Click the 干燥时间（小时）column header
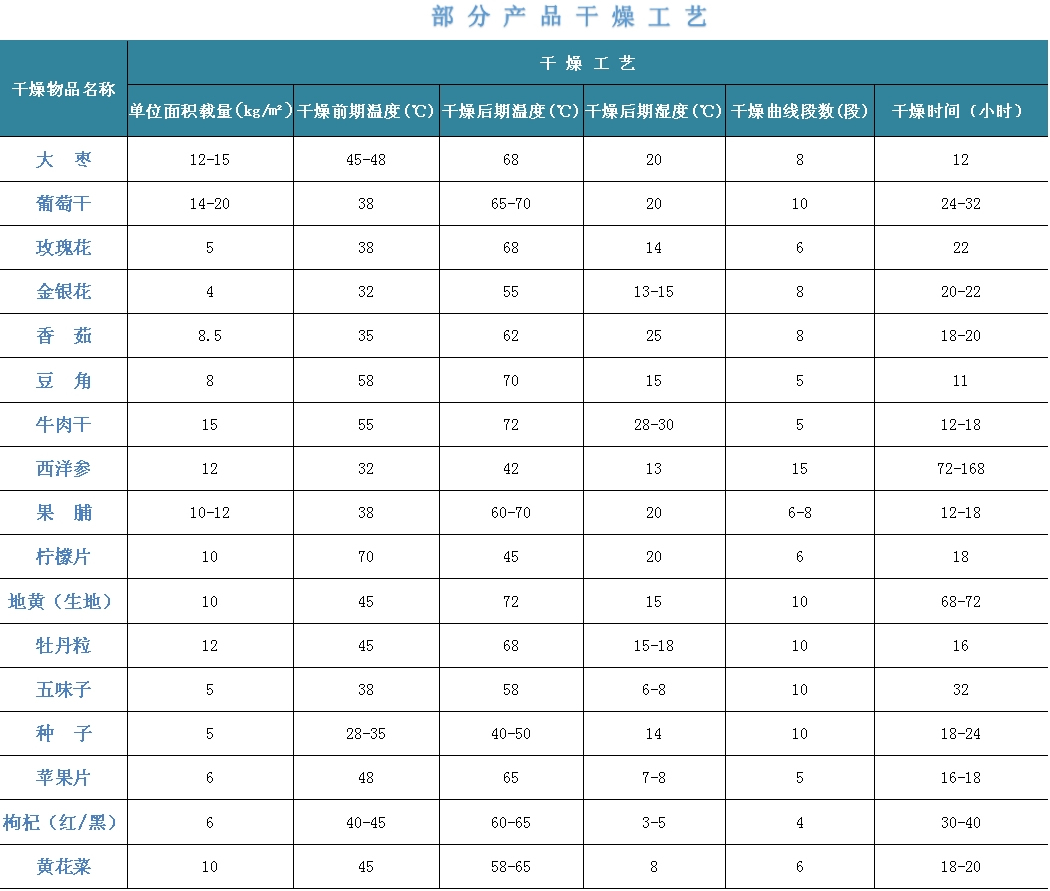Image resolution: width=1050 pixels, height=891 pixels. [x=960, y=111]
